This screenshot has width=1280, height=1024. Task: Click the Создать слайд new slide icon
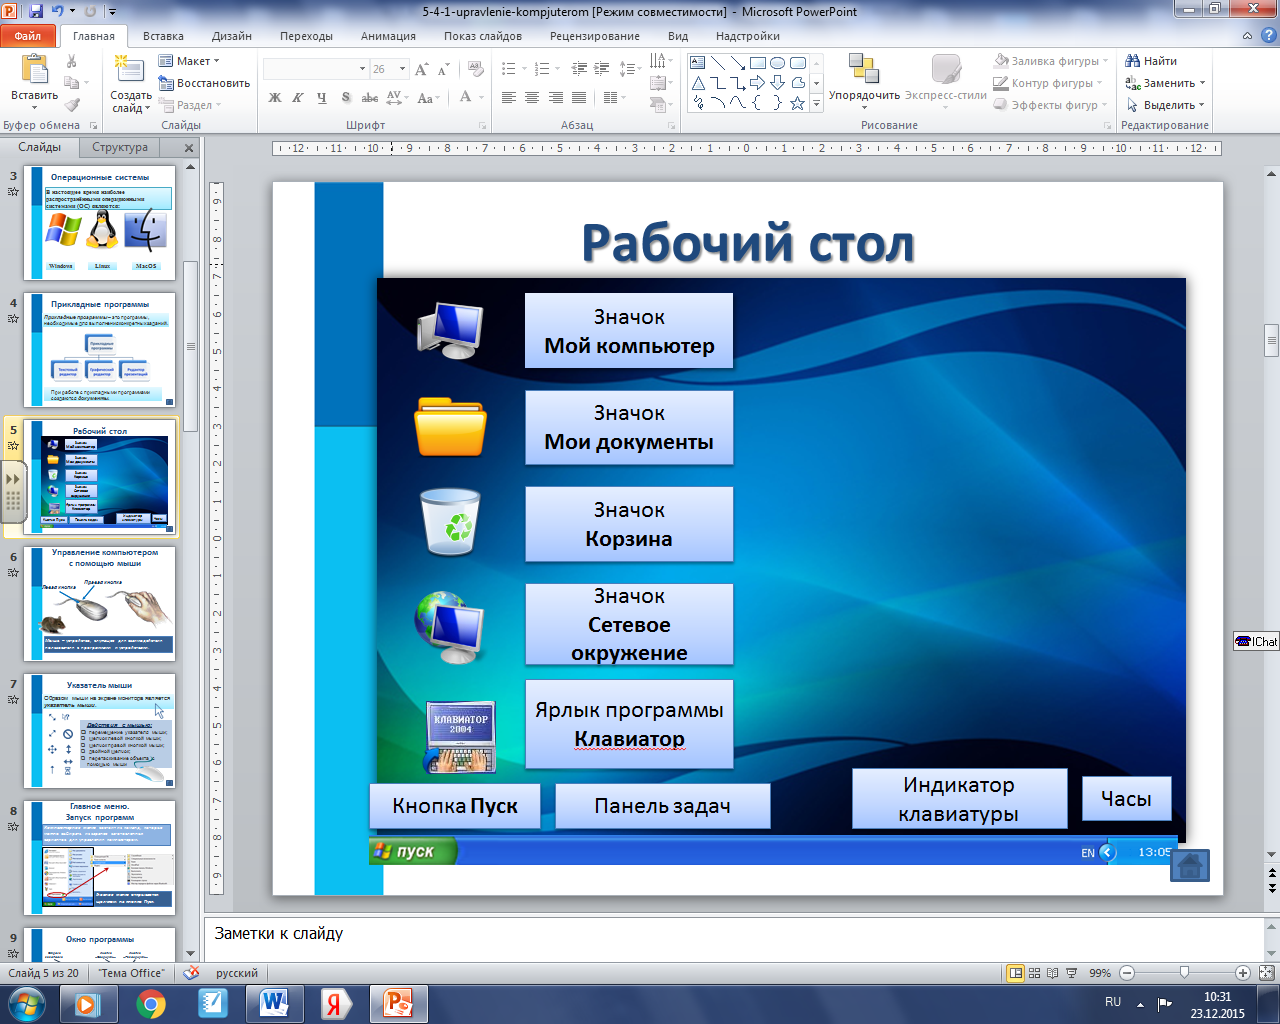click(129, 69)
